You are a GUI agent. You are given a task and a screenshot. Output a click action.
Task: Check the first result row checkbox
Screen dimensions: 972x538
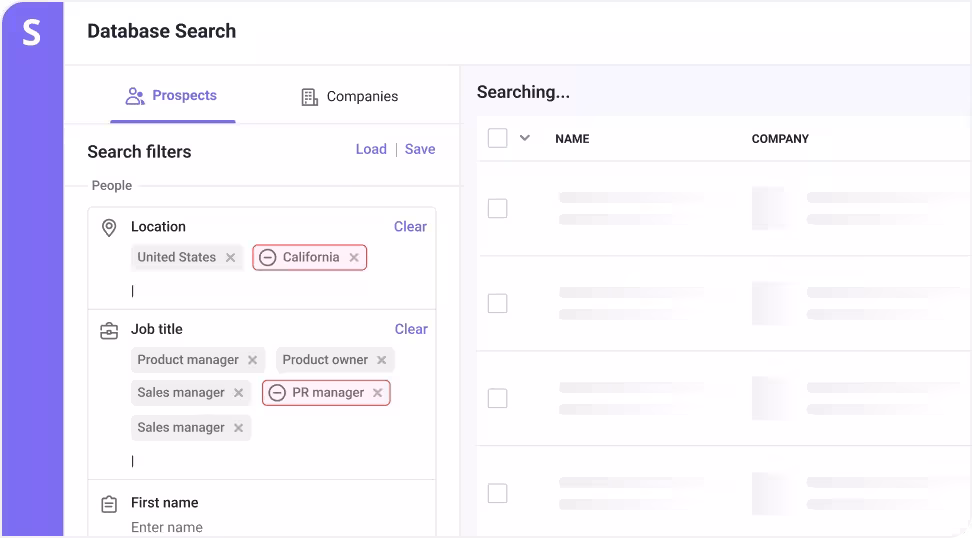pyautogui.click(x=497, y=208)
